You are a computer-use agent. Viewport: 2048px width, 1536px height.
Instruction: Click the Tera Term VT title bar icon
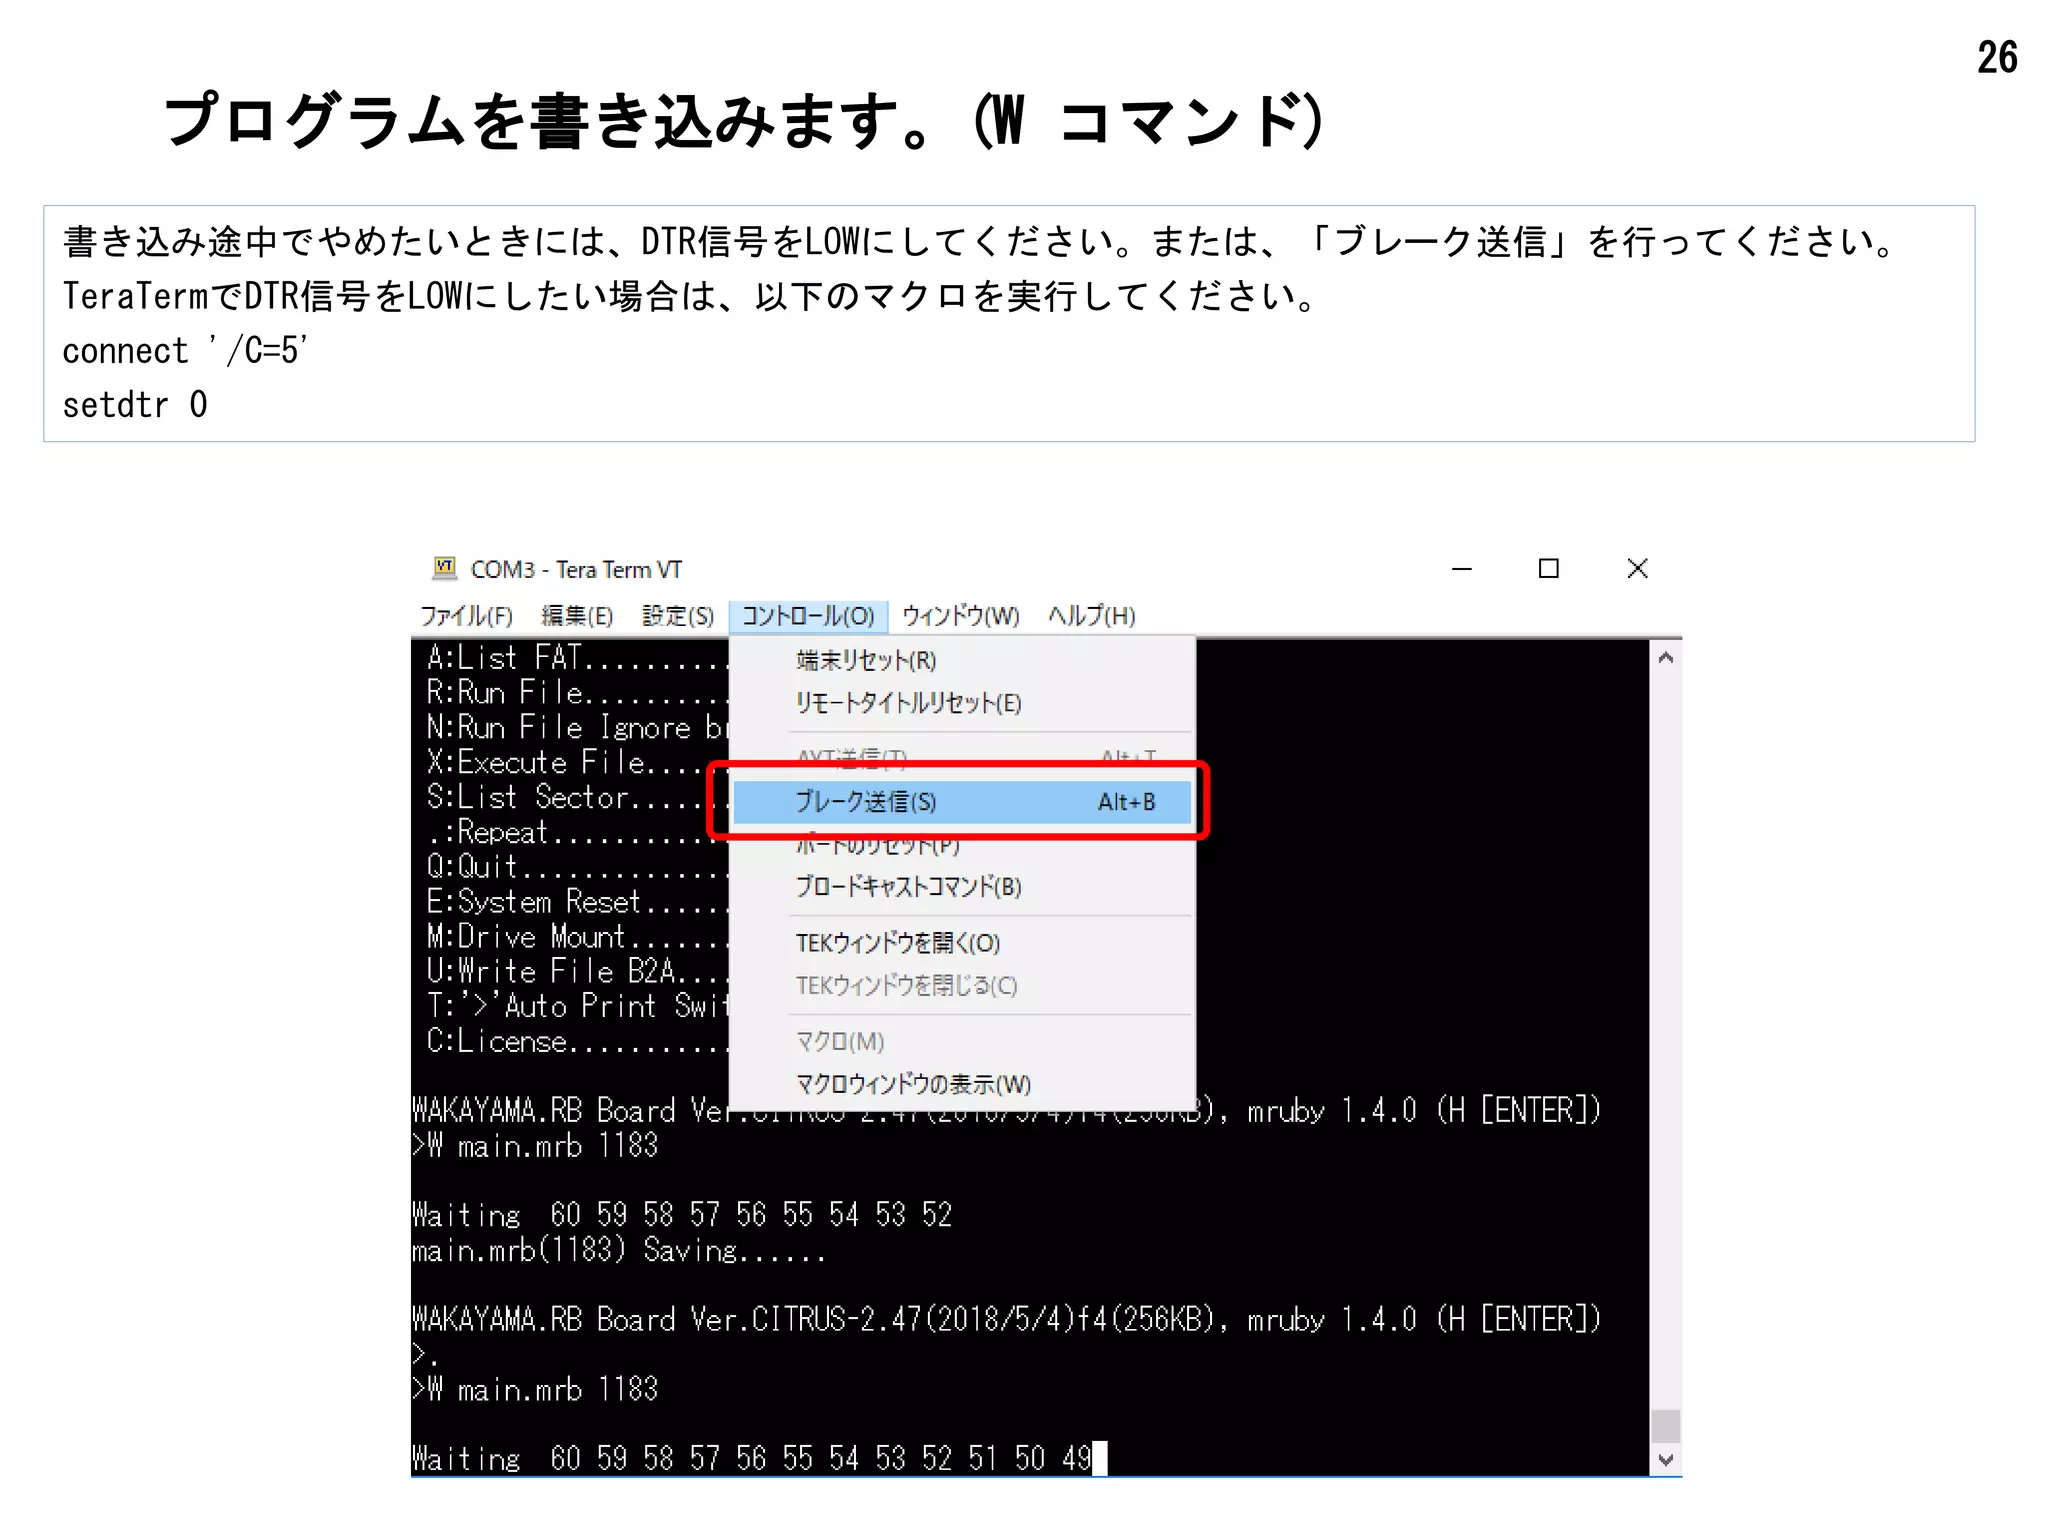click(445, 568)
